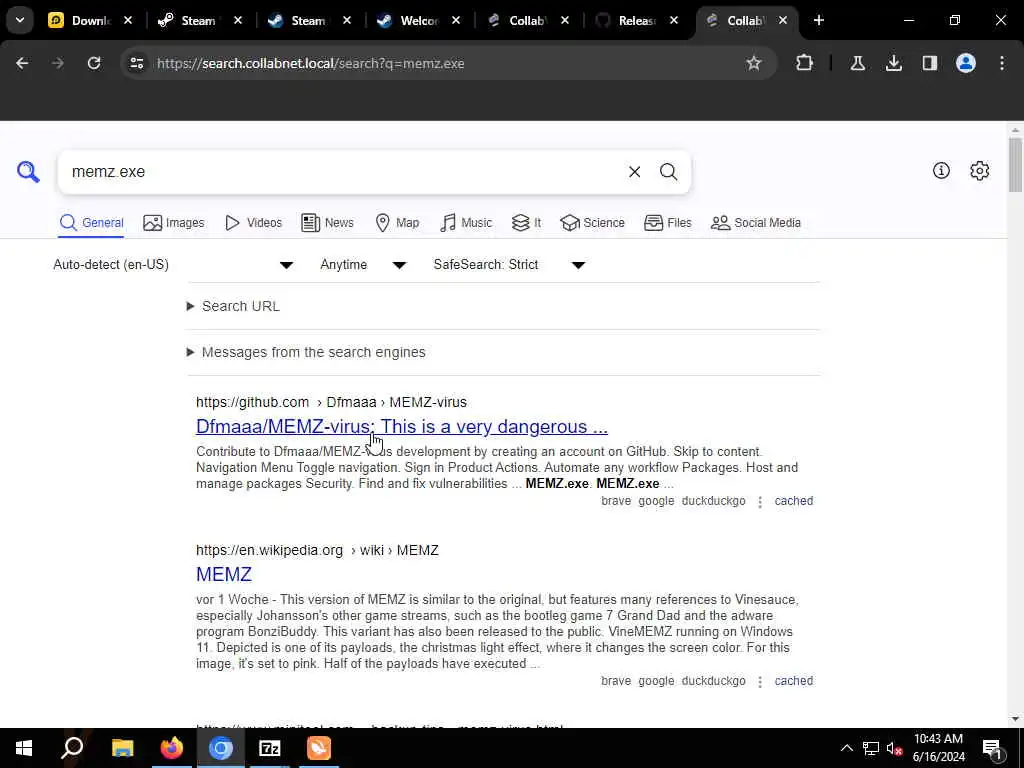Launch Firefox from the taskbar
The height and width of the screenshot is (768, 1024).
click(172, 748)
